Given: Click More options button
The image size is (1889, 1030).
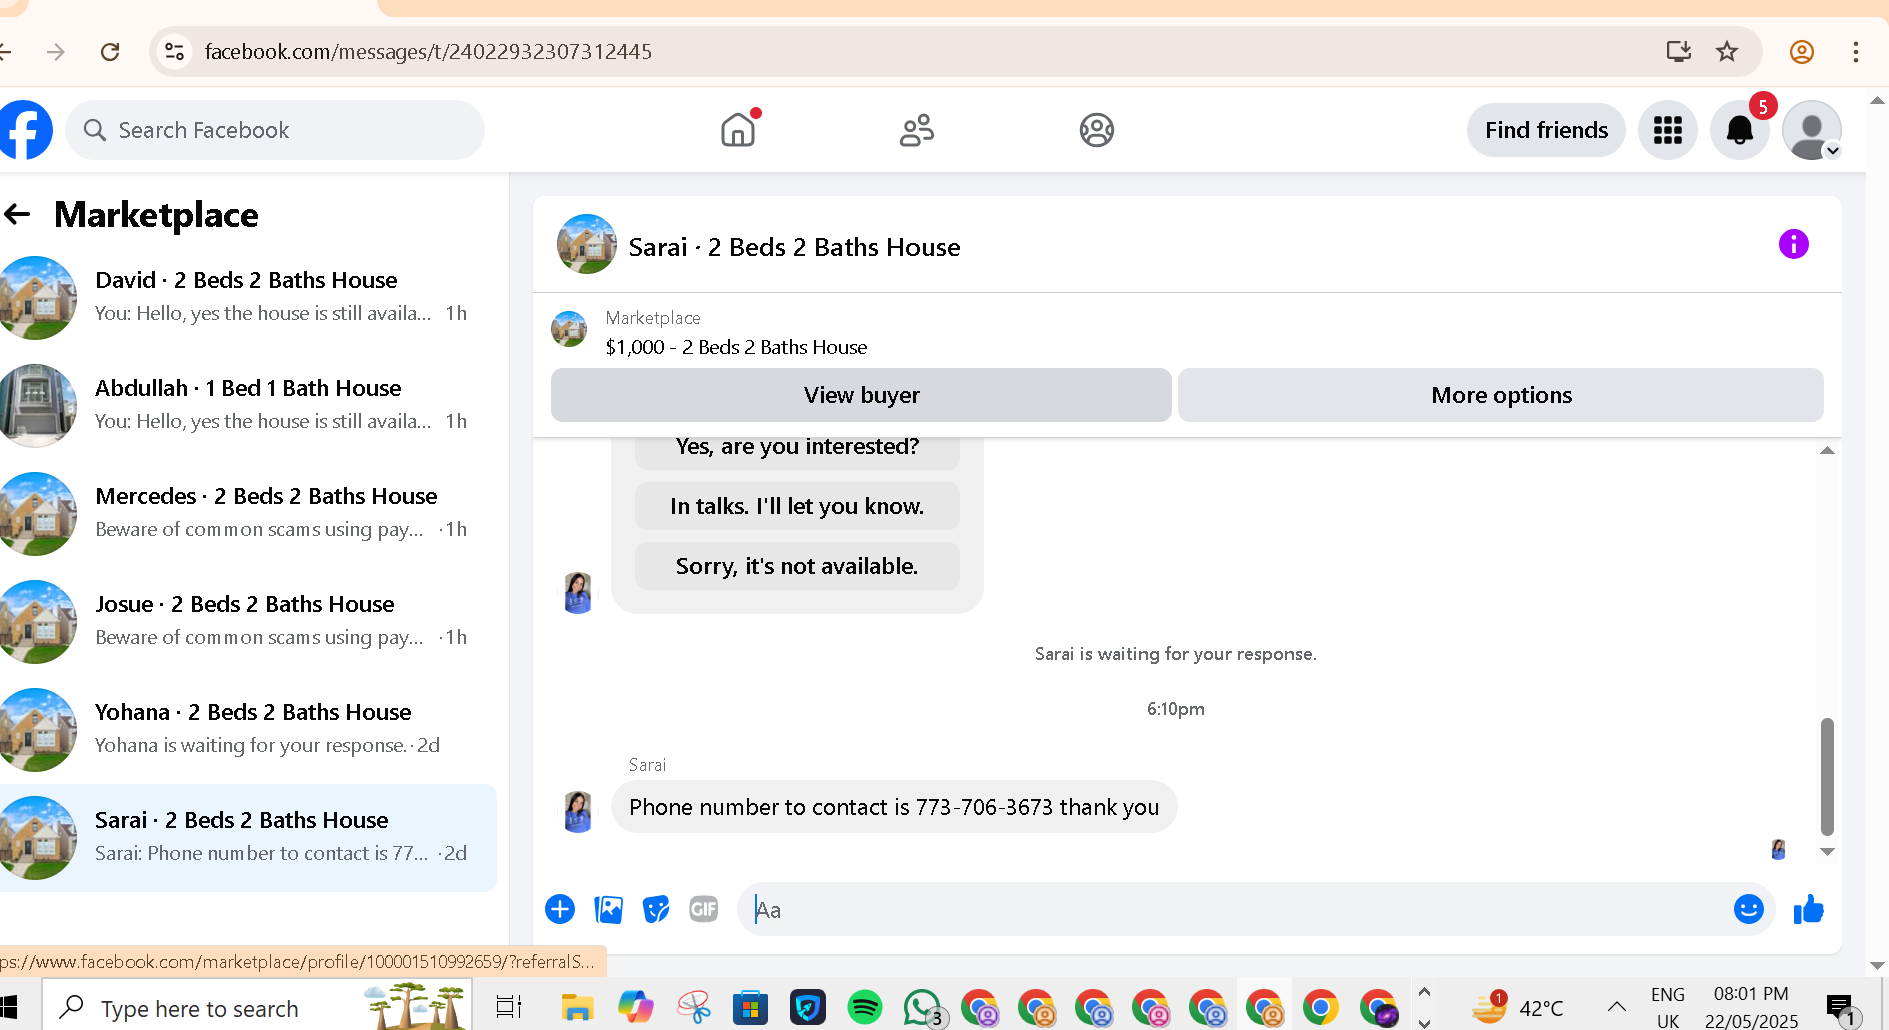Looking at the screenshot, I should click(x=1501, y=395).
